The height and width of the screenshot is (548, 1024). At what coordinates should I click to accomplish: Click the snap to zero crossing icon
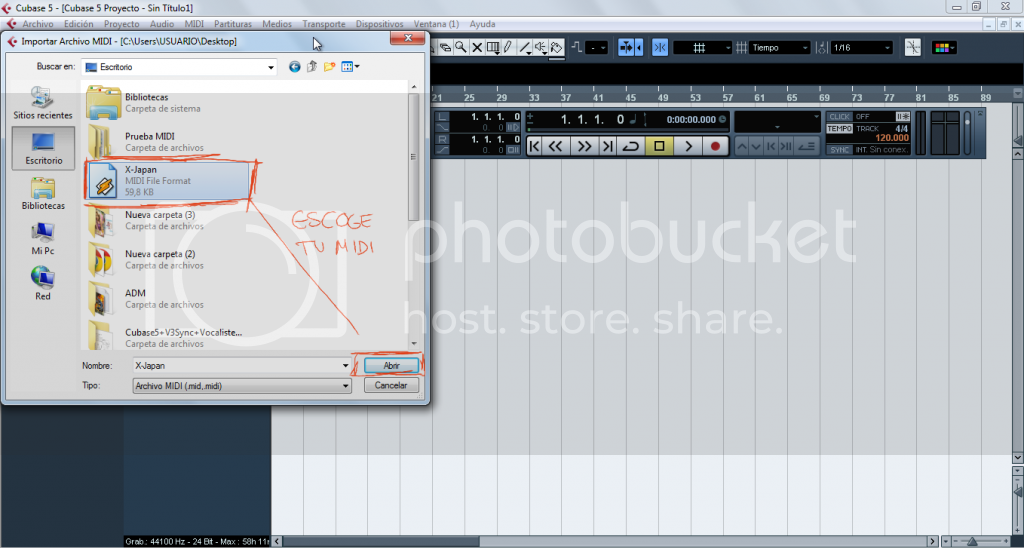click(912, 48)
